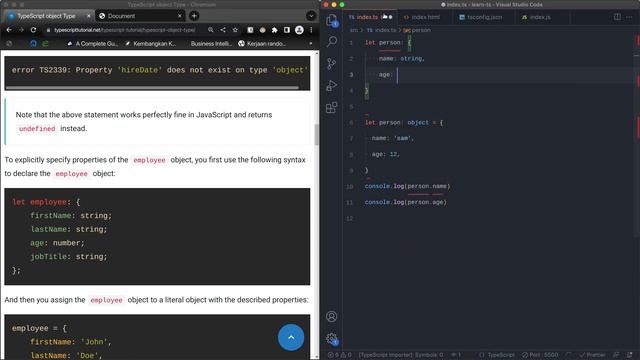Toggle the Chromium side panel icon
Image resolution: width=640 pixels, height=360 pixels.
point(287,30)
